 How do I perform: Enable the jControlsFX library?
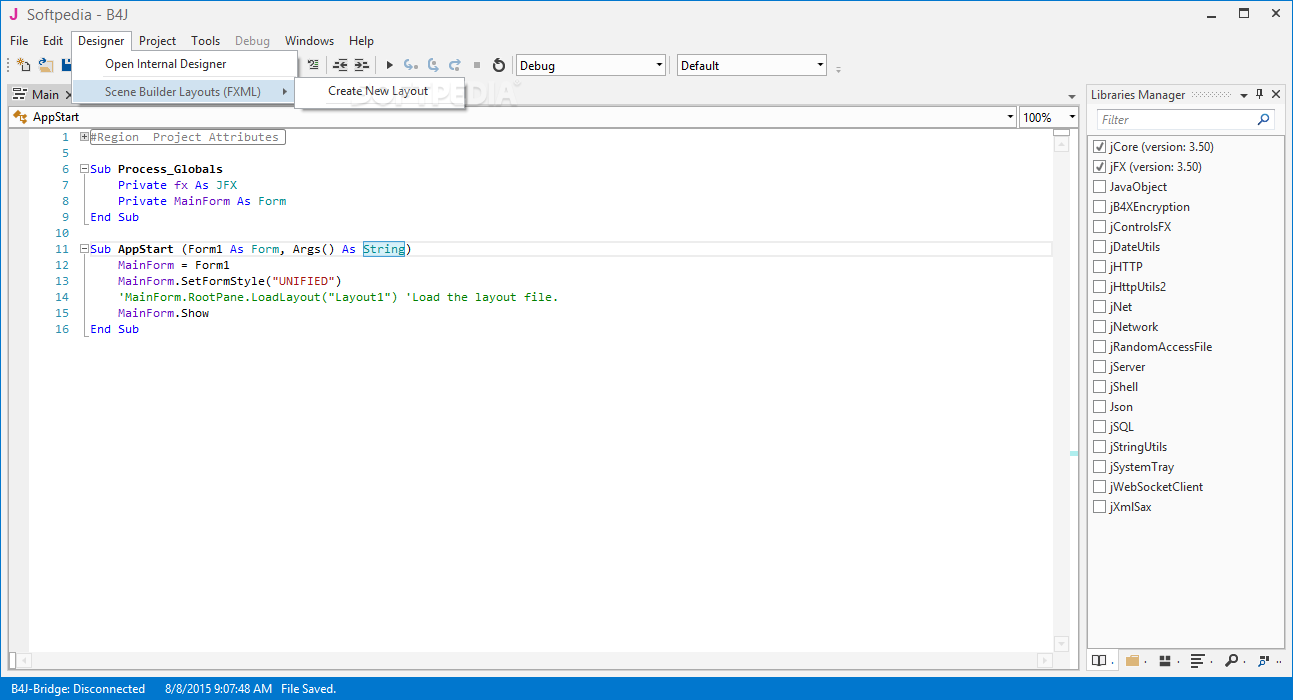tap(1100, 227)
